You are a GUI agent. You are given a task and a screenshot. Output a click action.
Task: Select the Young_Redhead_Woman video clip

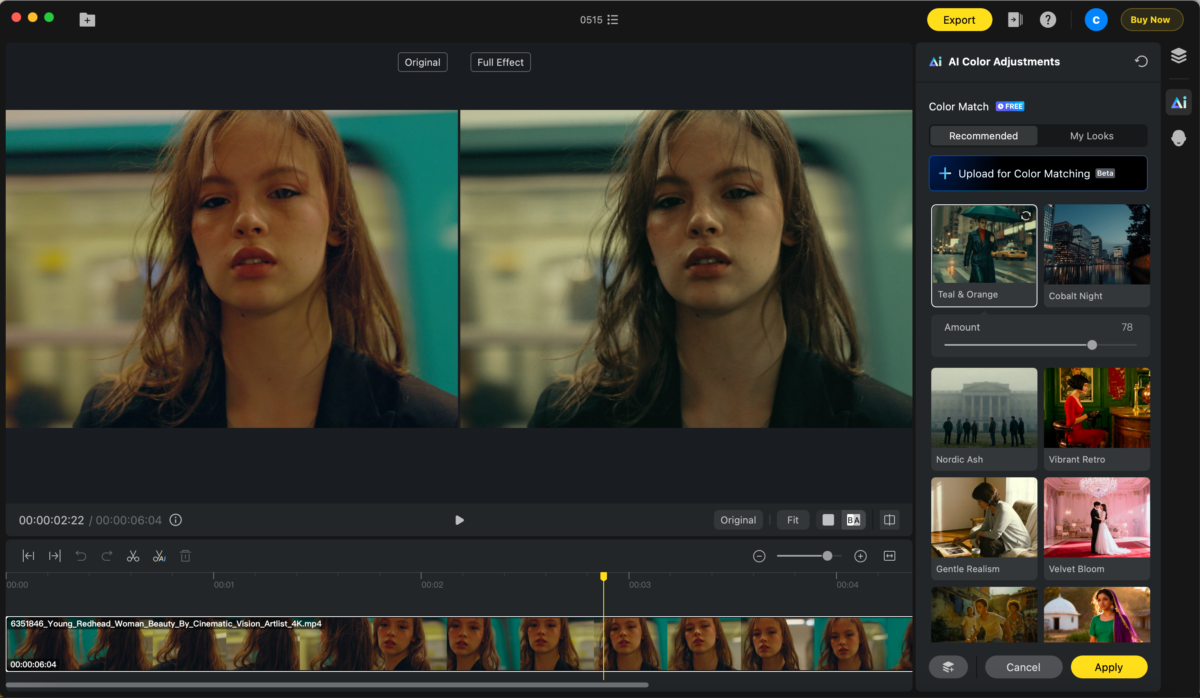point(459,644)
